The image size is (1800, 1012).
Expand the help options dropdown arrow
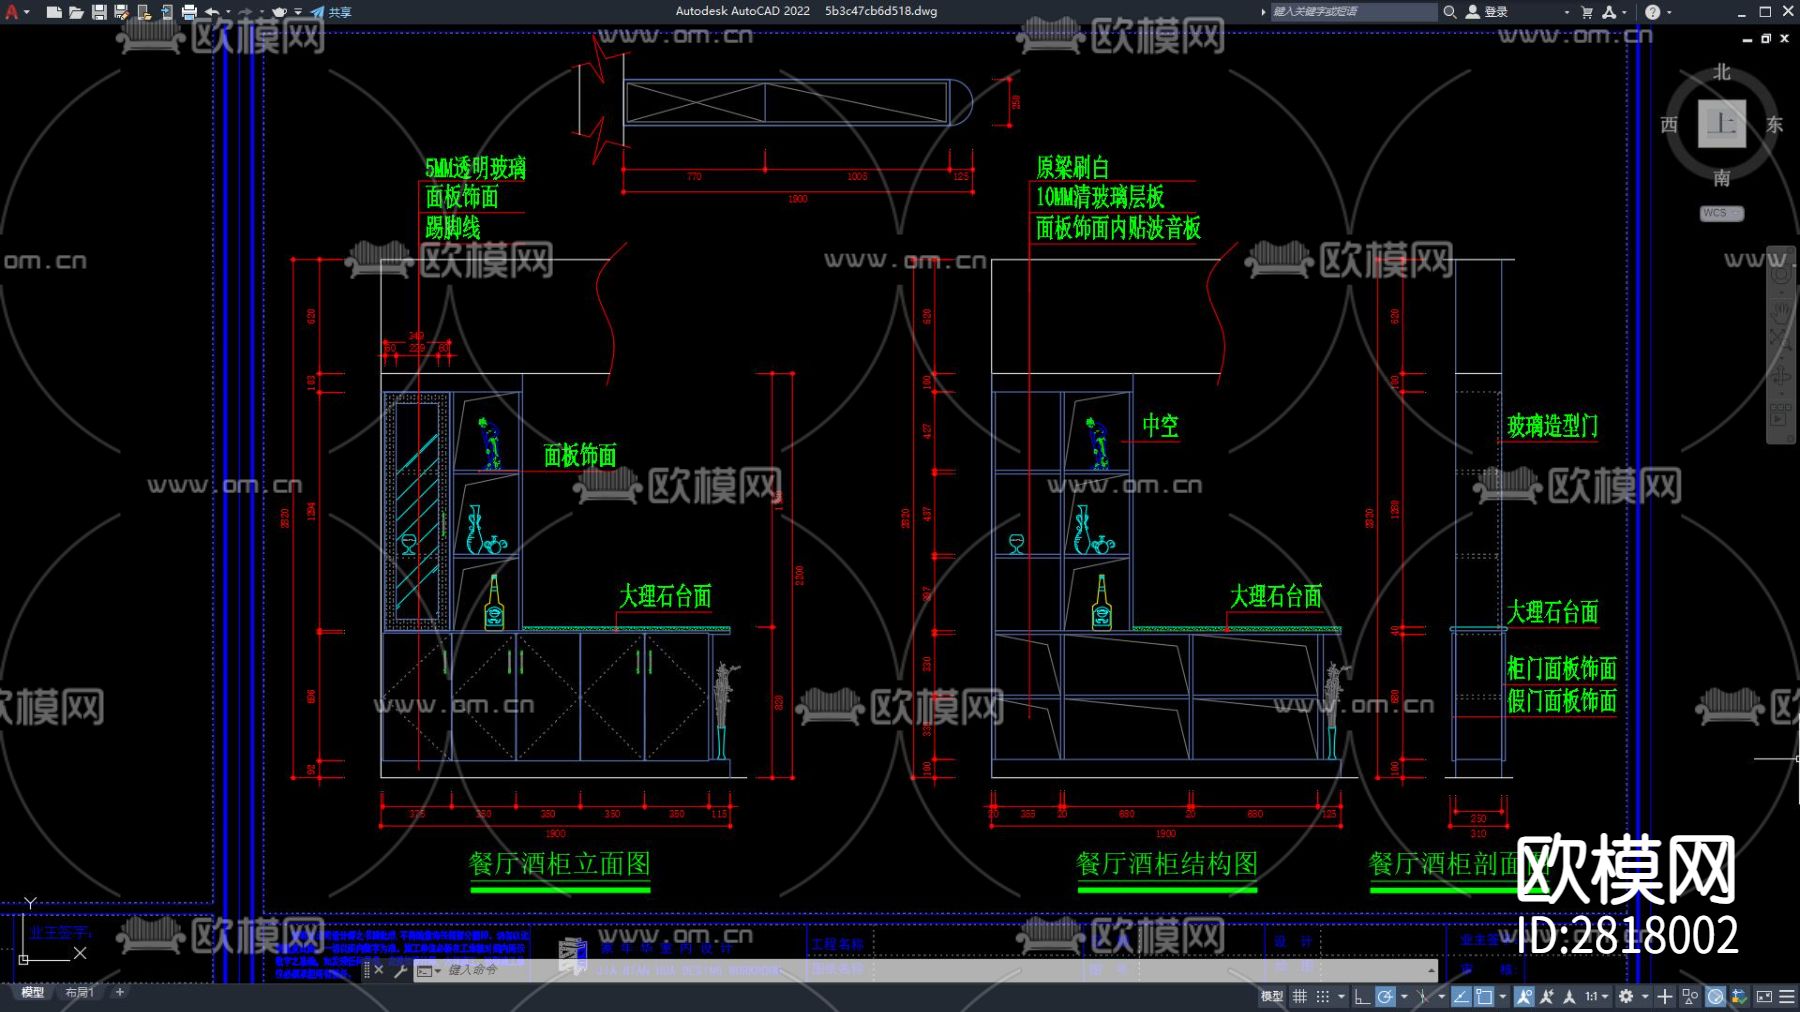[x=1668, y=12]
